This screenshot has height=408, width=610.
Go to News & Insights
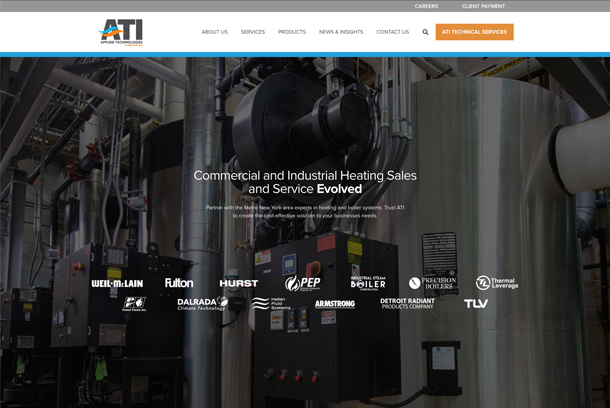pos(341,32)
